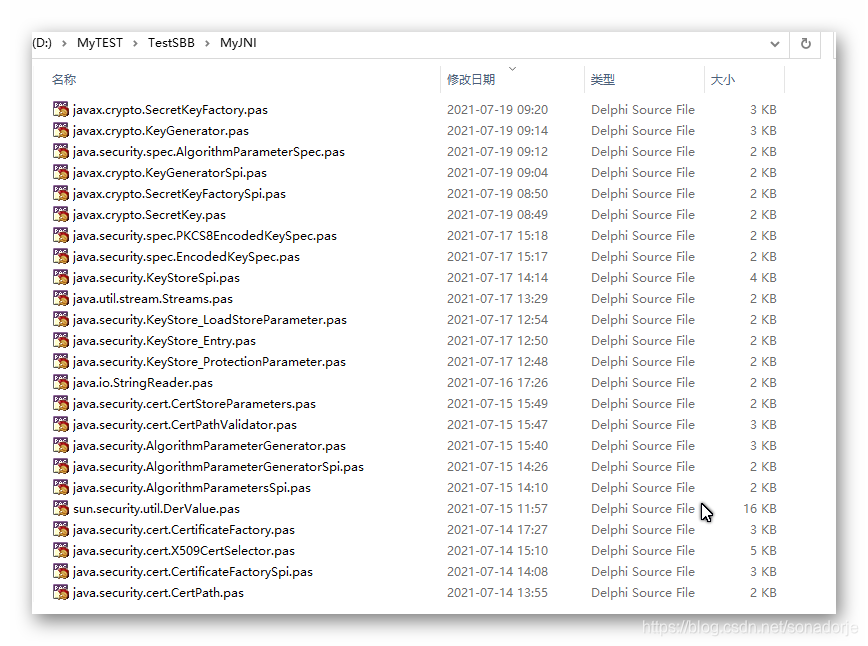Click the javax.crypto.SecretKeyFactorySpi.pas file icon
This screenshot has width=868, height=646.
point(60,193)
